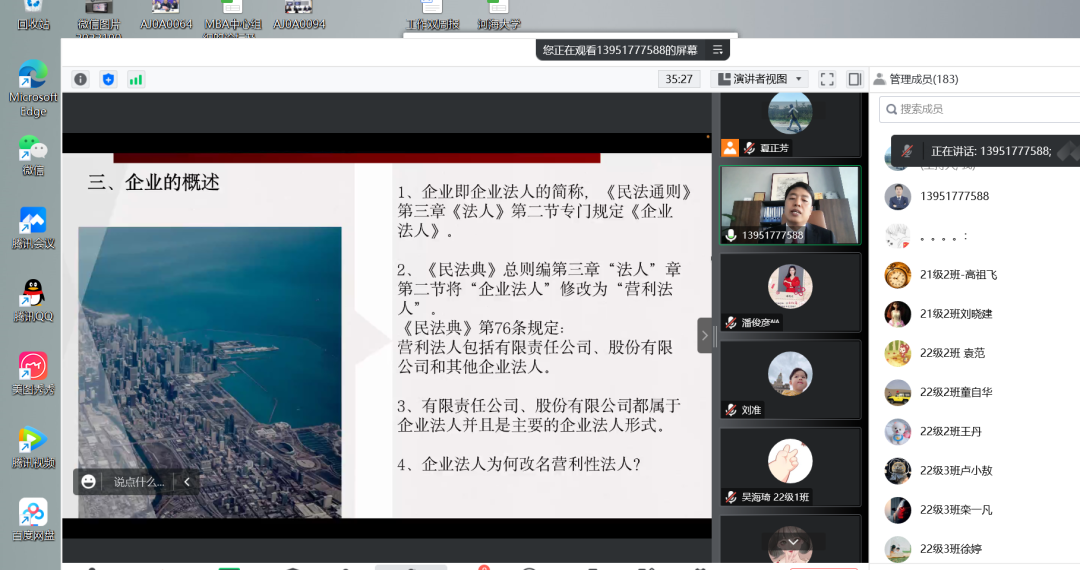Enter full screen mode via expand icon
This screenshot has width=1080, height=570.
(827, 79)
